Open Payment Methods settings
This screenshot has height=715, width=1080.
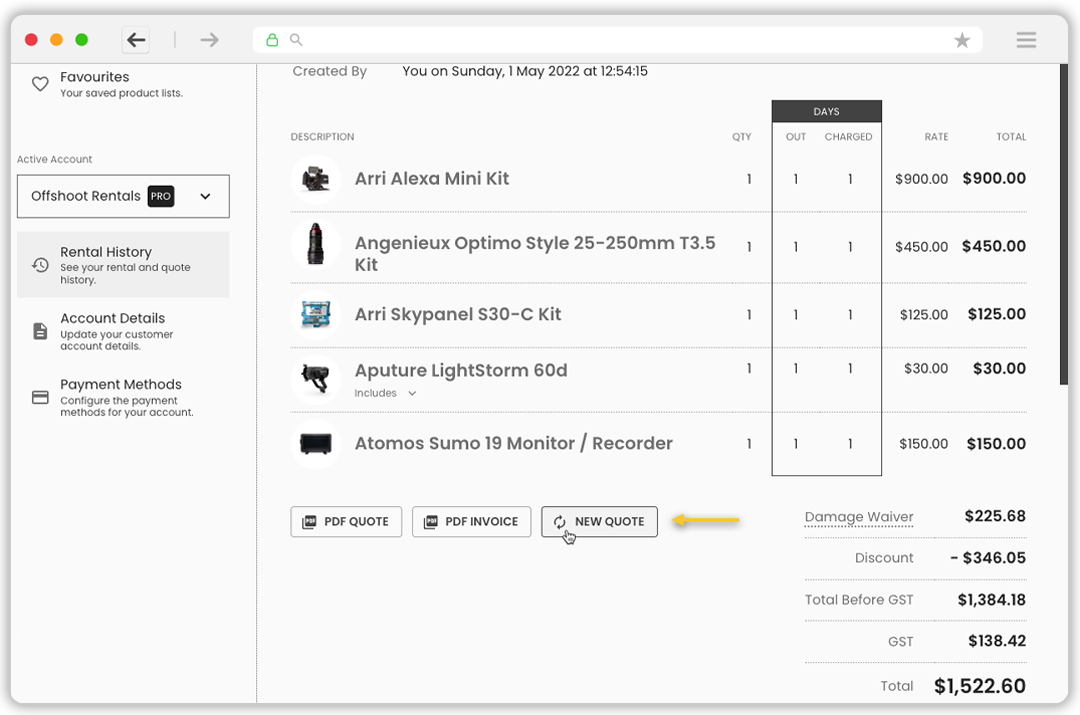[123, 397]
